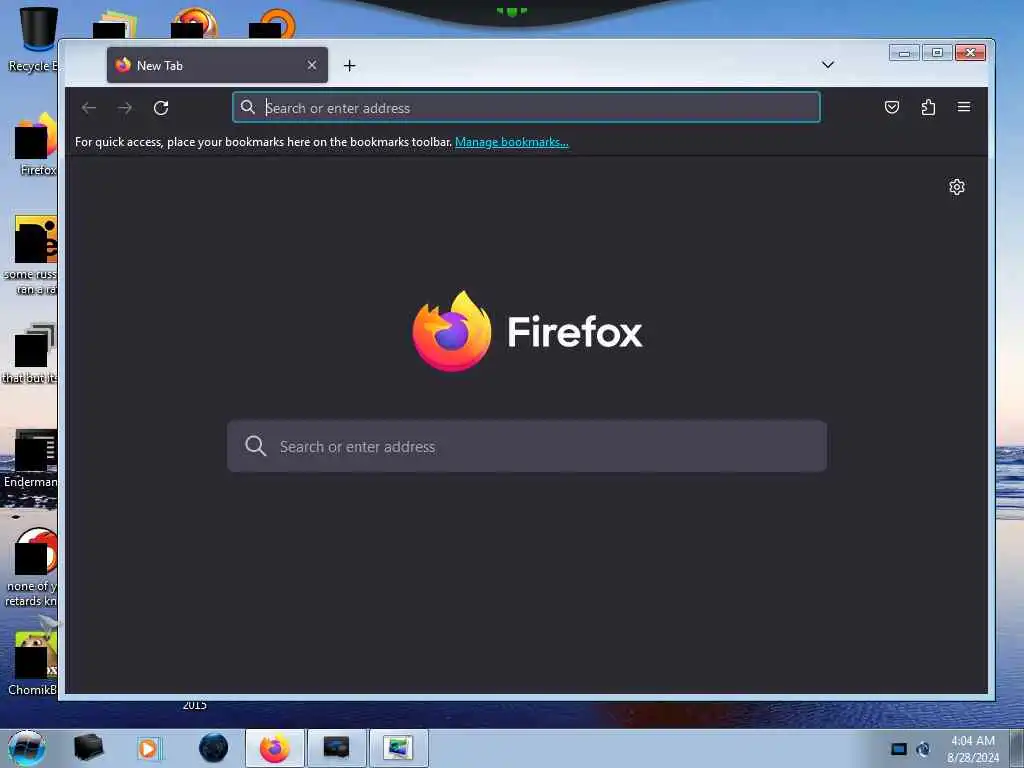Open the black box pinned taskbar icon

(88, 748)
